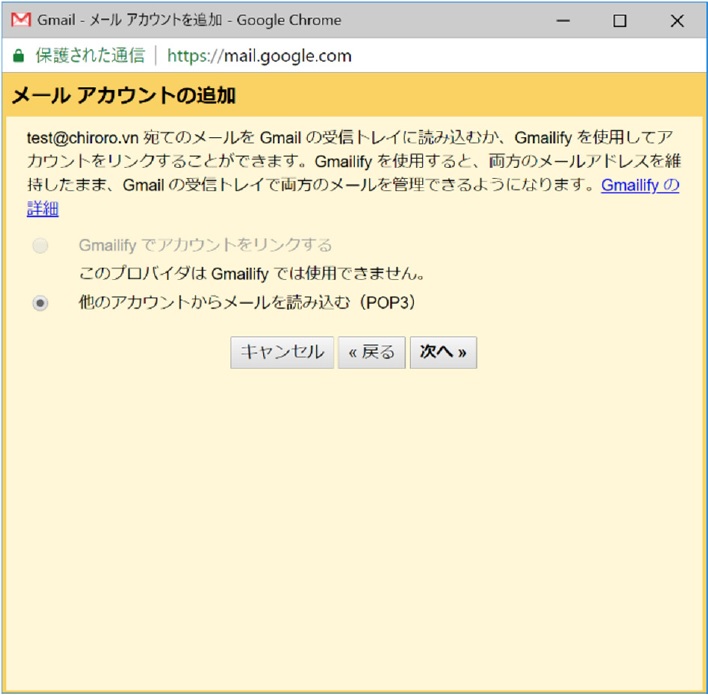Maximize the Chrome popup window
708x695 pixels.
(620, 20)
